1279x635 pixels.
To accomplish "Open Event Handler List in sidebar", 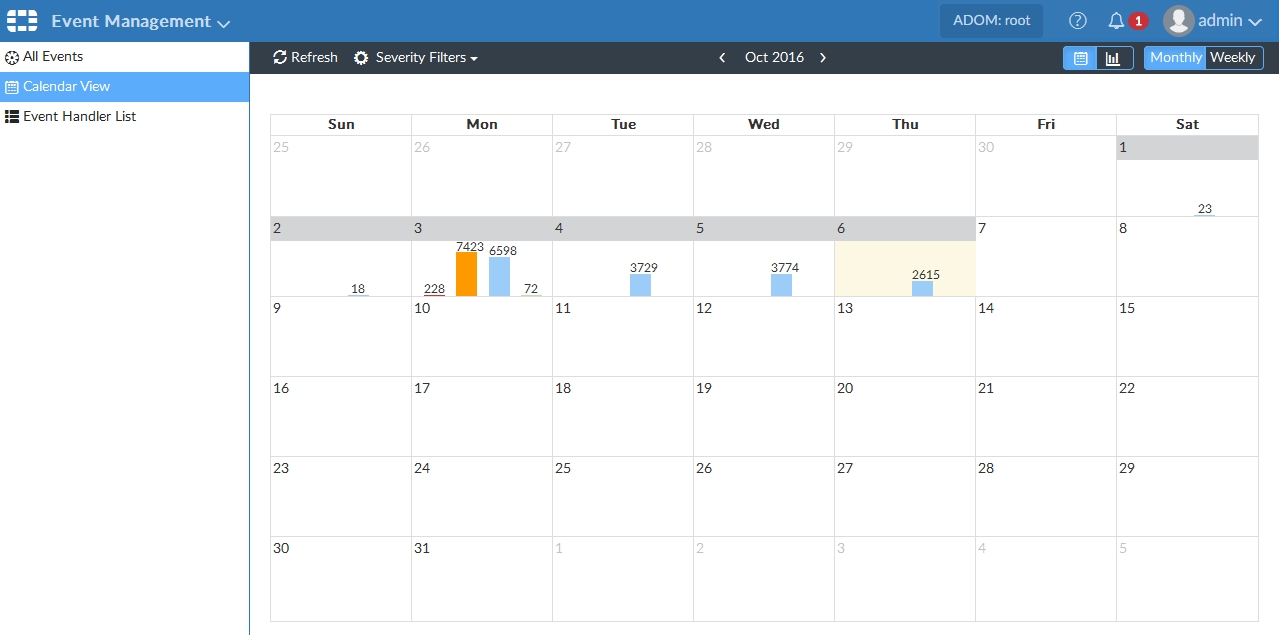I will click(124, 117).
